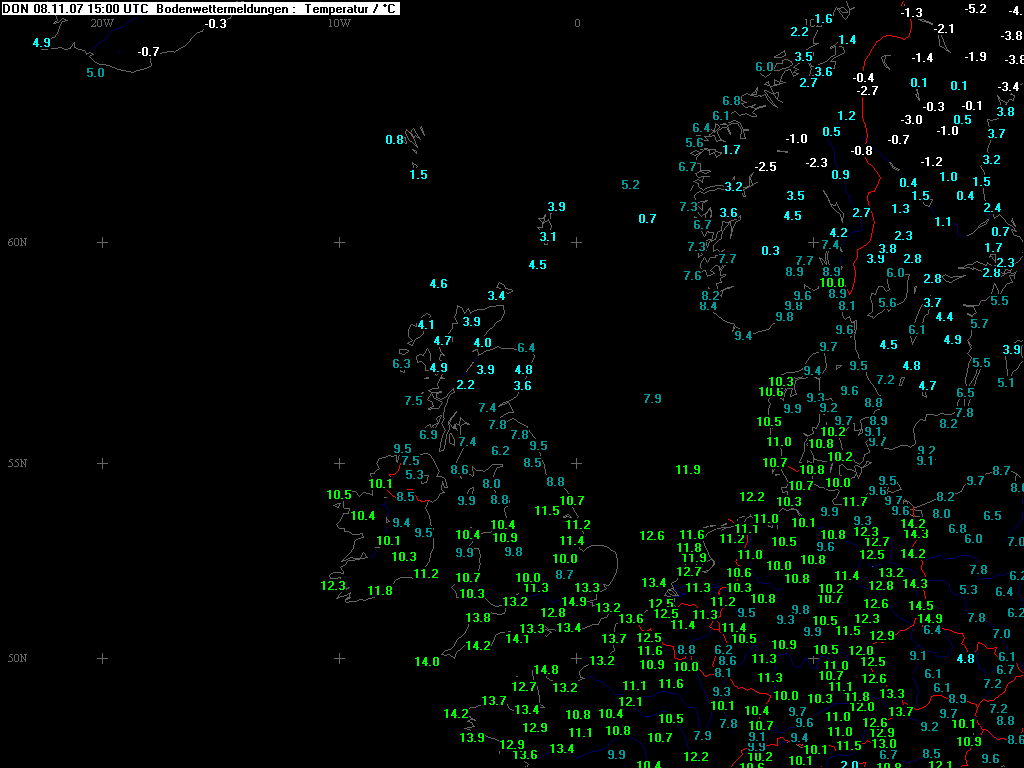Click the 10W longitude label
Image resolution: width=1024 pixels, height=768 pixels.
pos(339,23)
